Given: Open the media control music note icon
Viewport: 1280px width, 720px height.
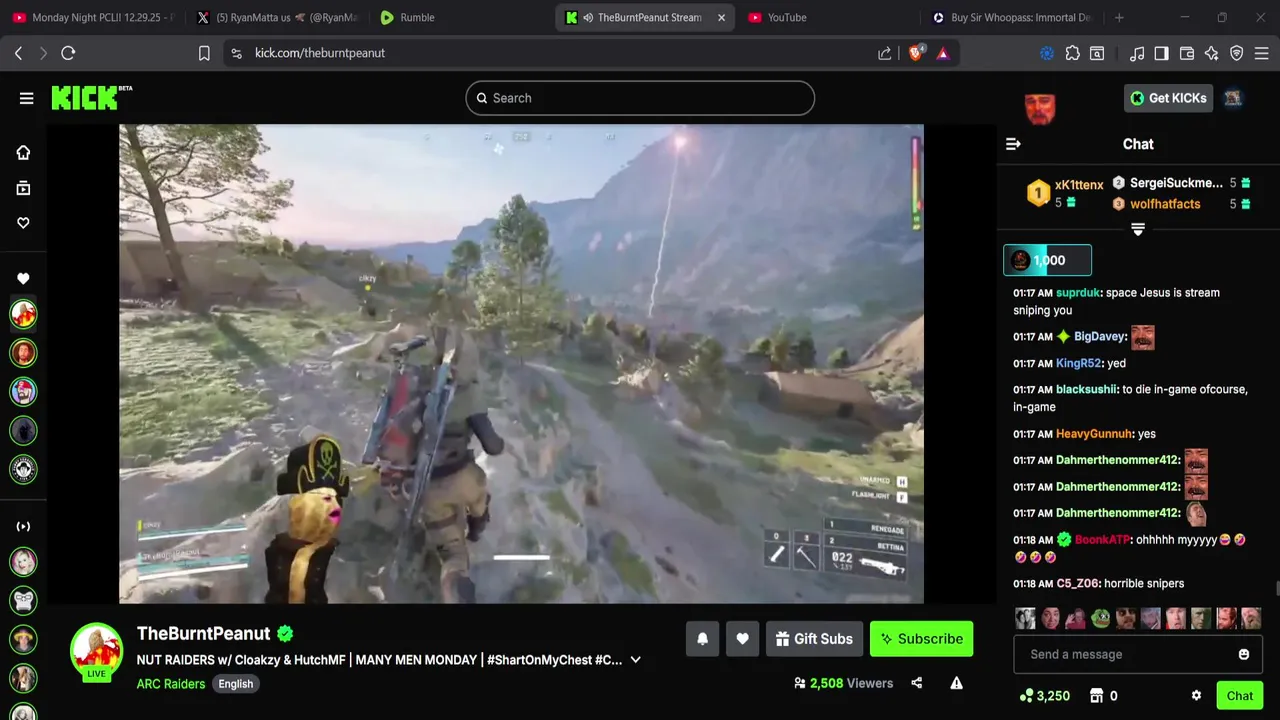Looking at the screenshot, I should 1137,53.
